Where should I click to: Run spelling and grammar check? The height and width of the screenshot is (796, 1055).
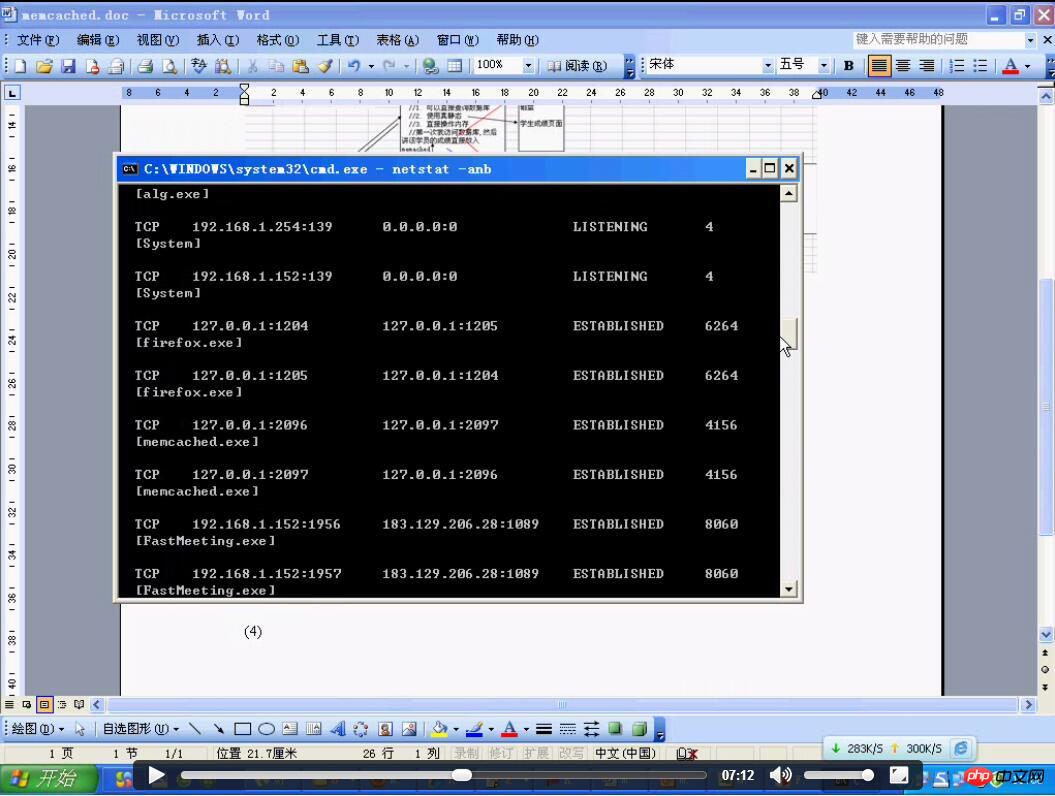[x=198, y=66]
